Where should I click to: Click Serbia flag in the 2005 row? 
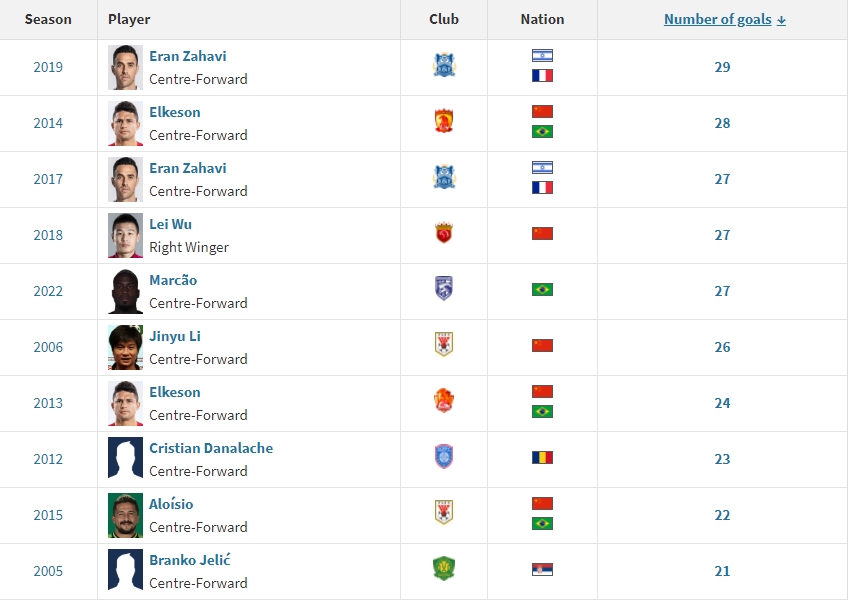pos(542,570)
